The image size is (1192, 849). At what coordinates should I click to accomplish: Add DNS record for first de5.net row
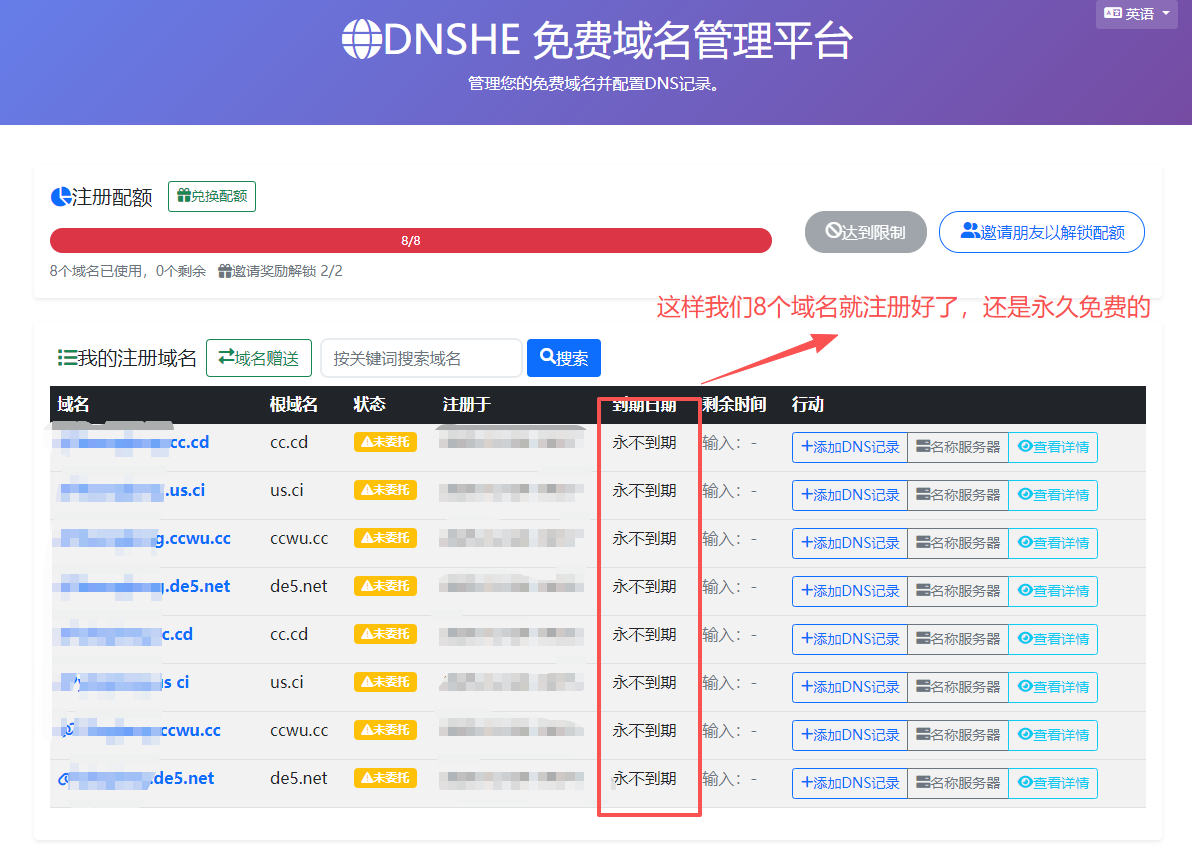[x=850, y=591]
